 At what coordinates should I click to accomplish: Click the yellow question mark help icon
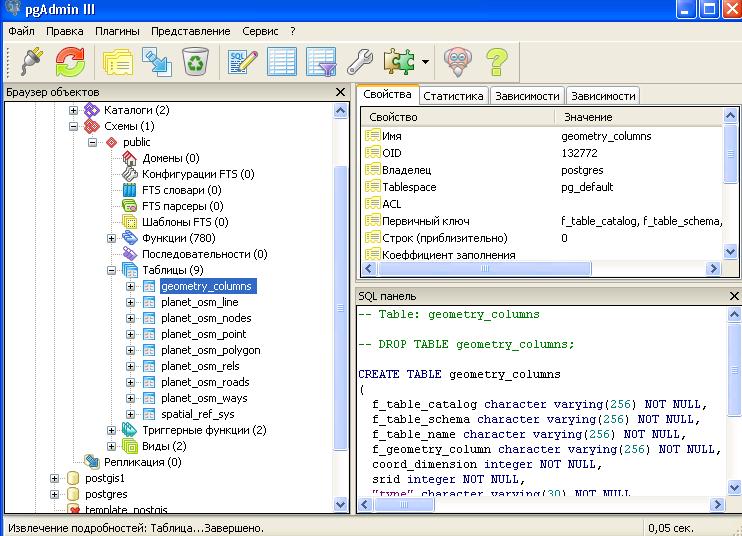tap(497, 62)
